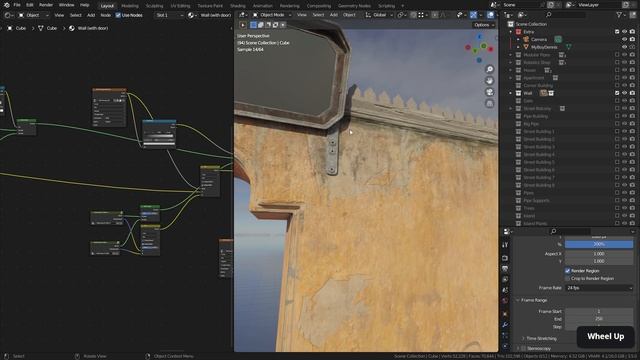Open the Object Mode dropdown in viewport

[272, 15]
